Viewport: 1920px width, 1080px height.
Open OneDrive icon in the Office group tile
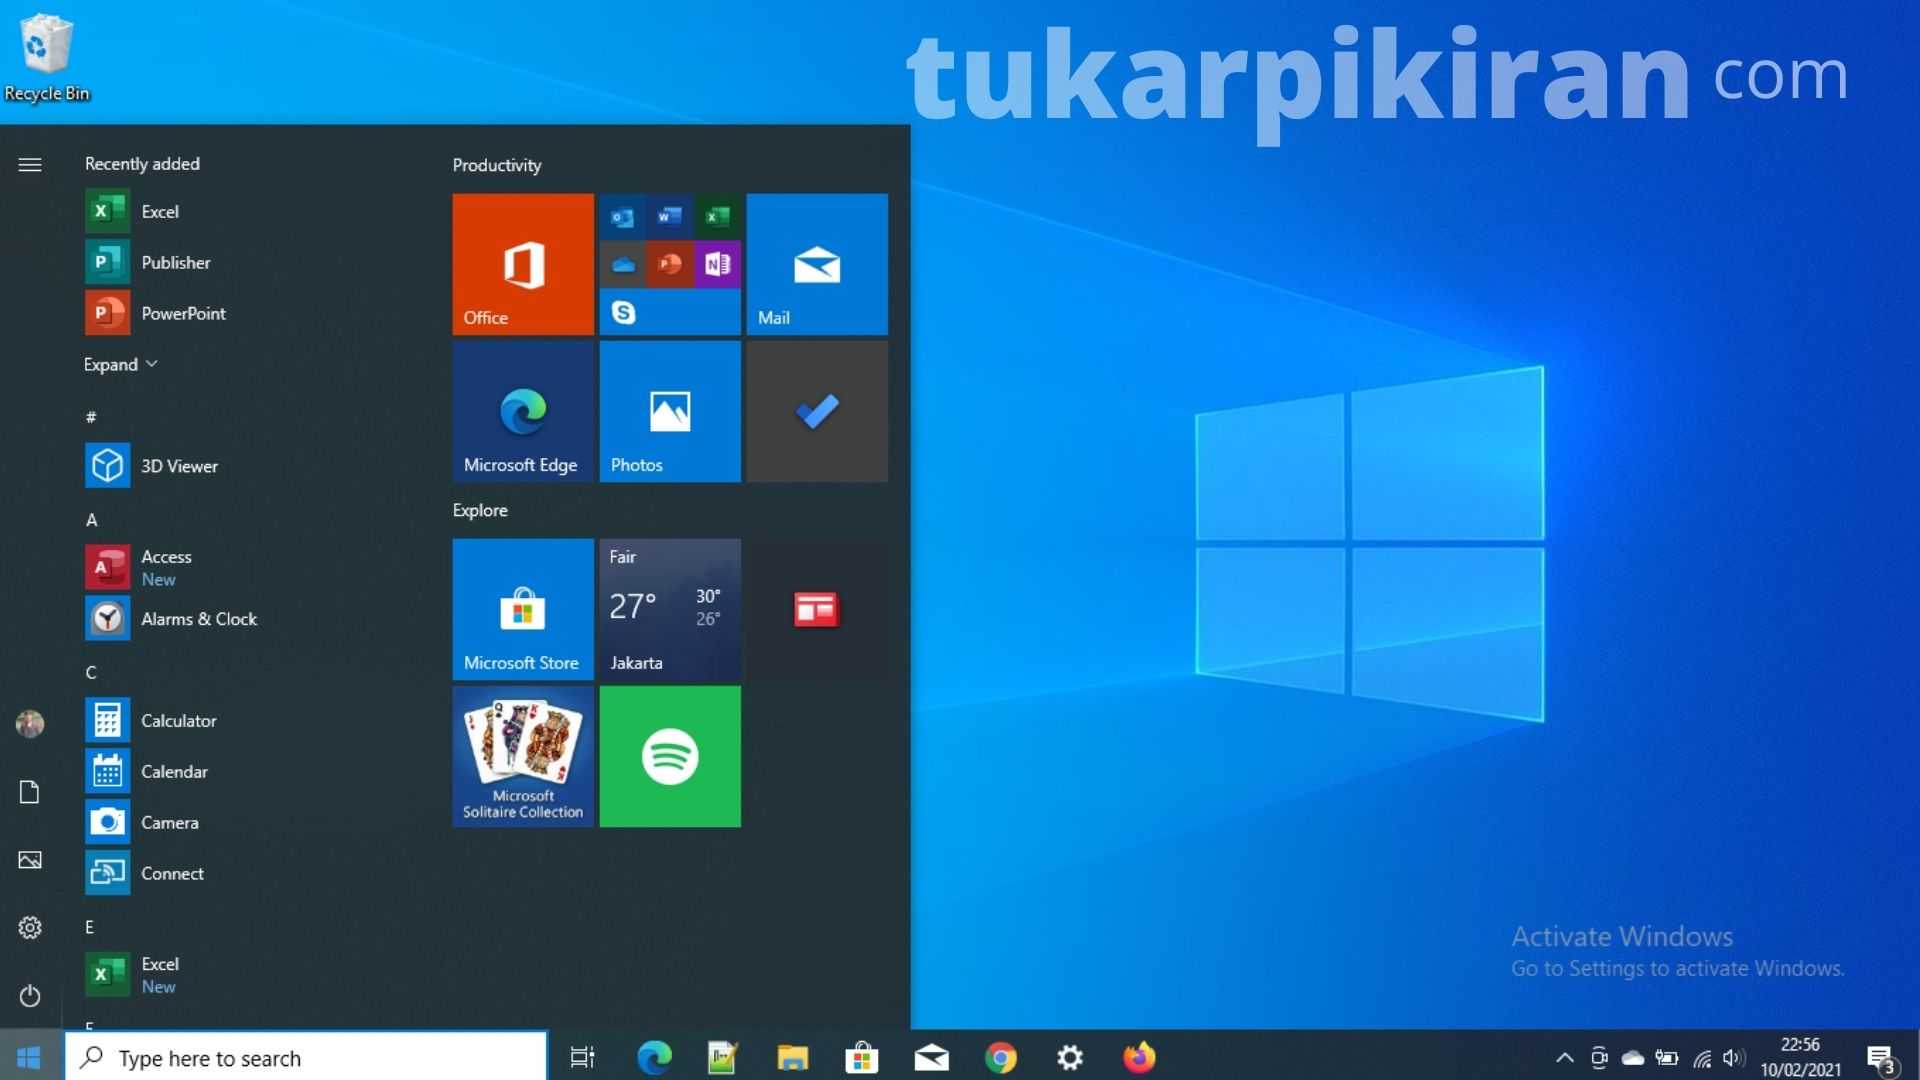coord(623,264)
